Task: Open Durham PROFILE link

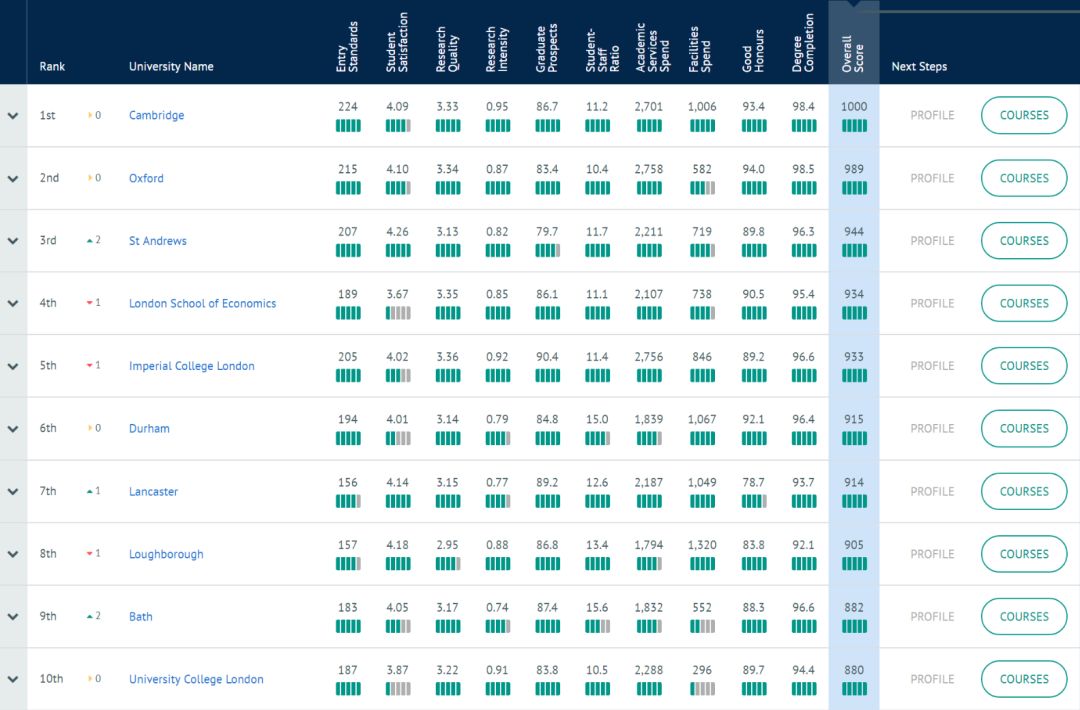Action: pos(932,428)
